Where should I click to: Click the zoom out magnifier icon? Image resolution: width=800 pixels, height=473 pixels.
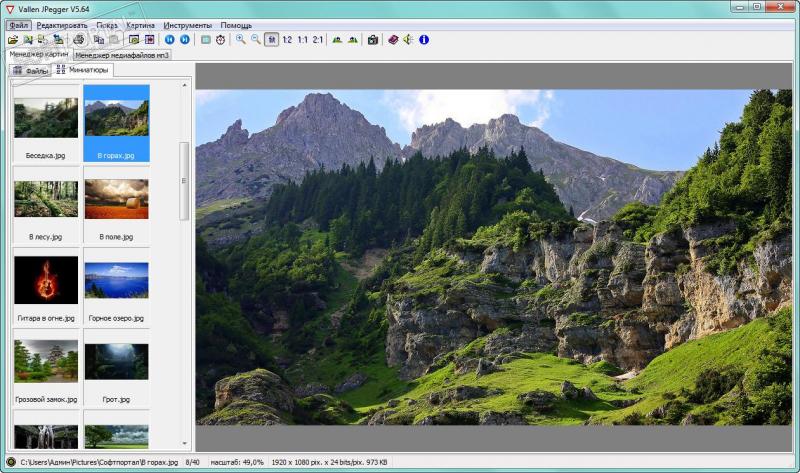[256, 40]
